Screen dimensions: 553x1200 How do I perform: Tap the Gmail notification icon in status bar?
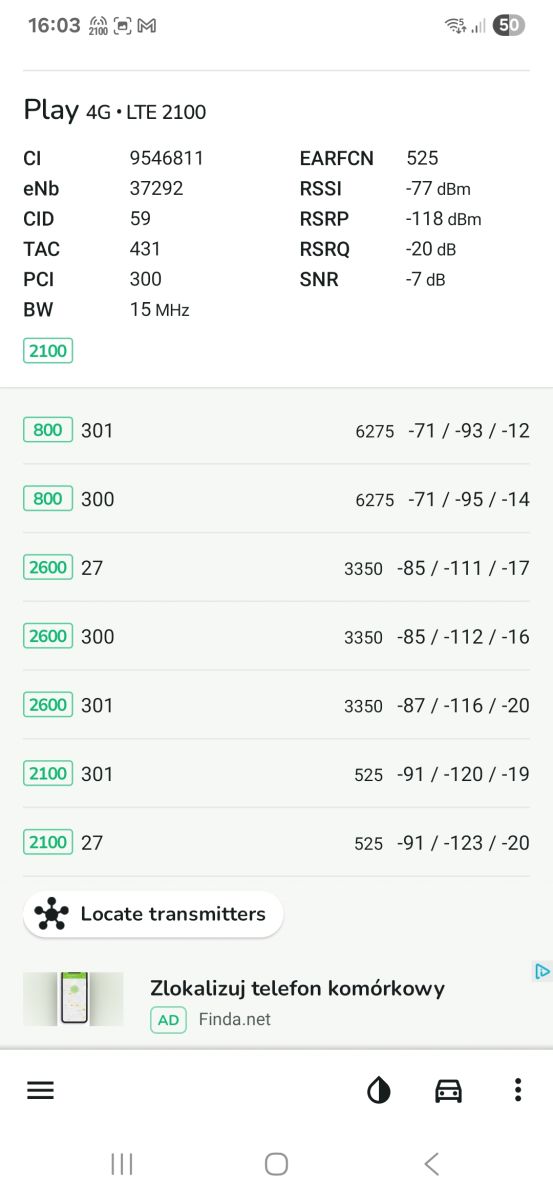(147, 26)
